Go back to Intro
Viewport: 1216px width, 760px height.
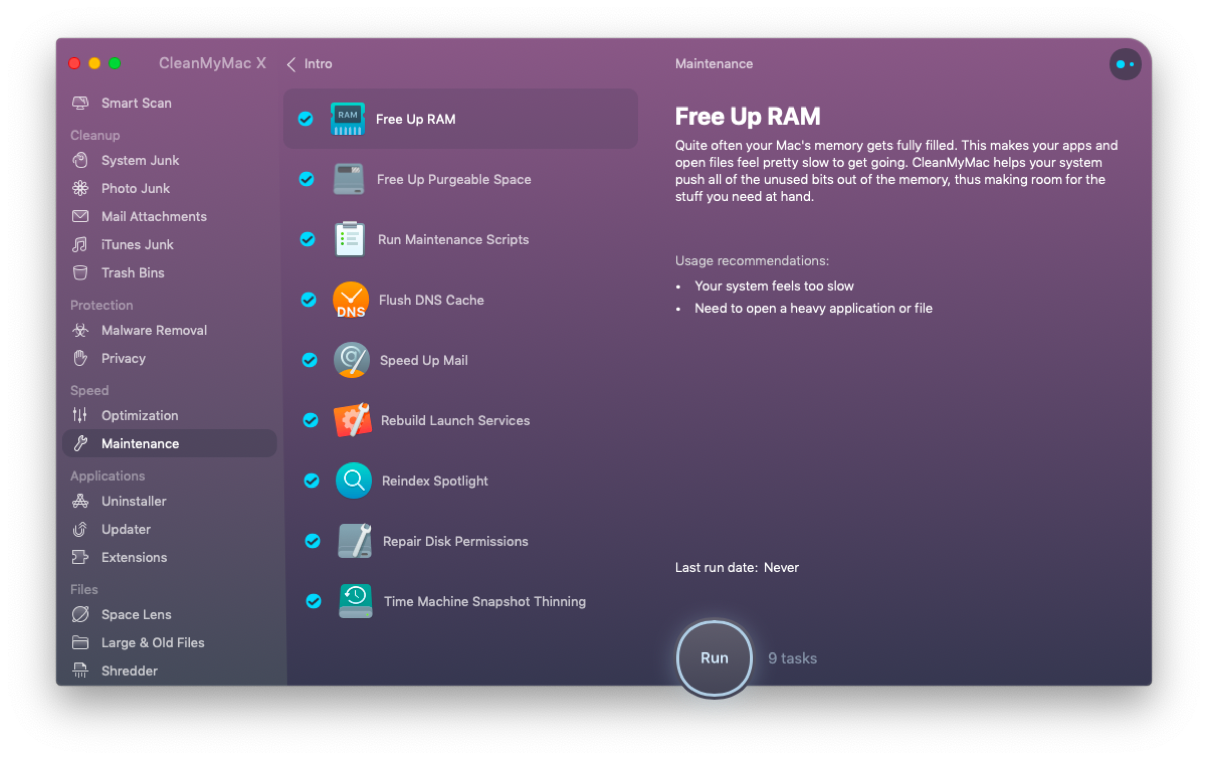click(309, 64)
